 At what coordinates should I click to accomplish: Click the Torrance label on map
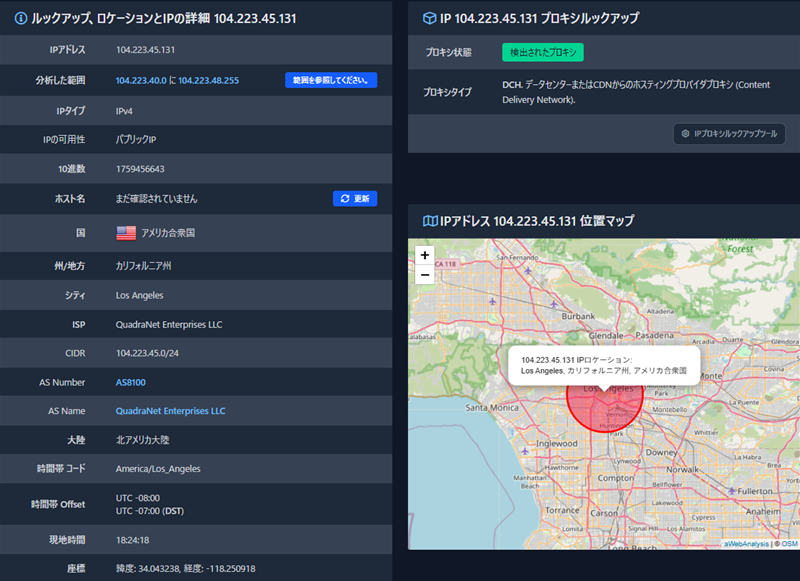[x=562, y=510]
